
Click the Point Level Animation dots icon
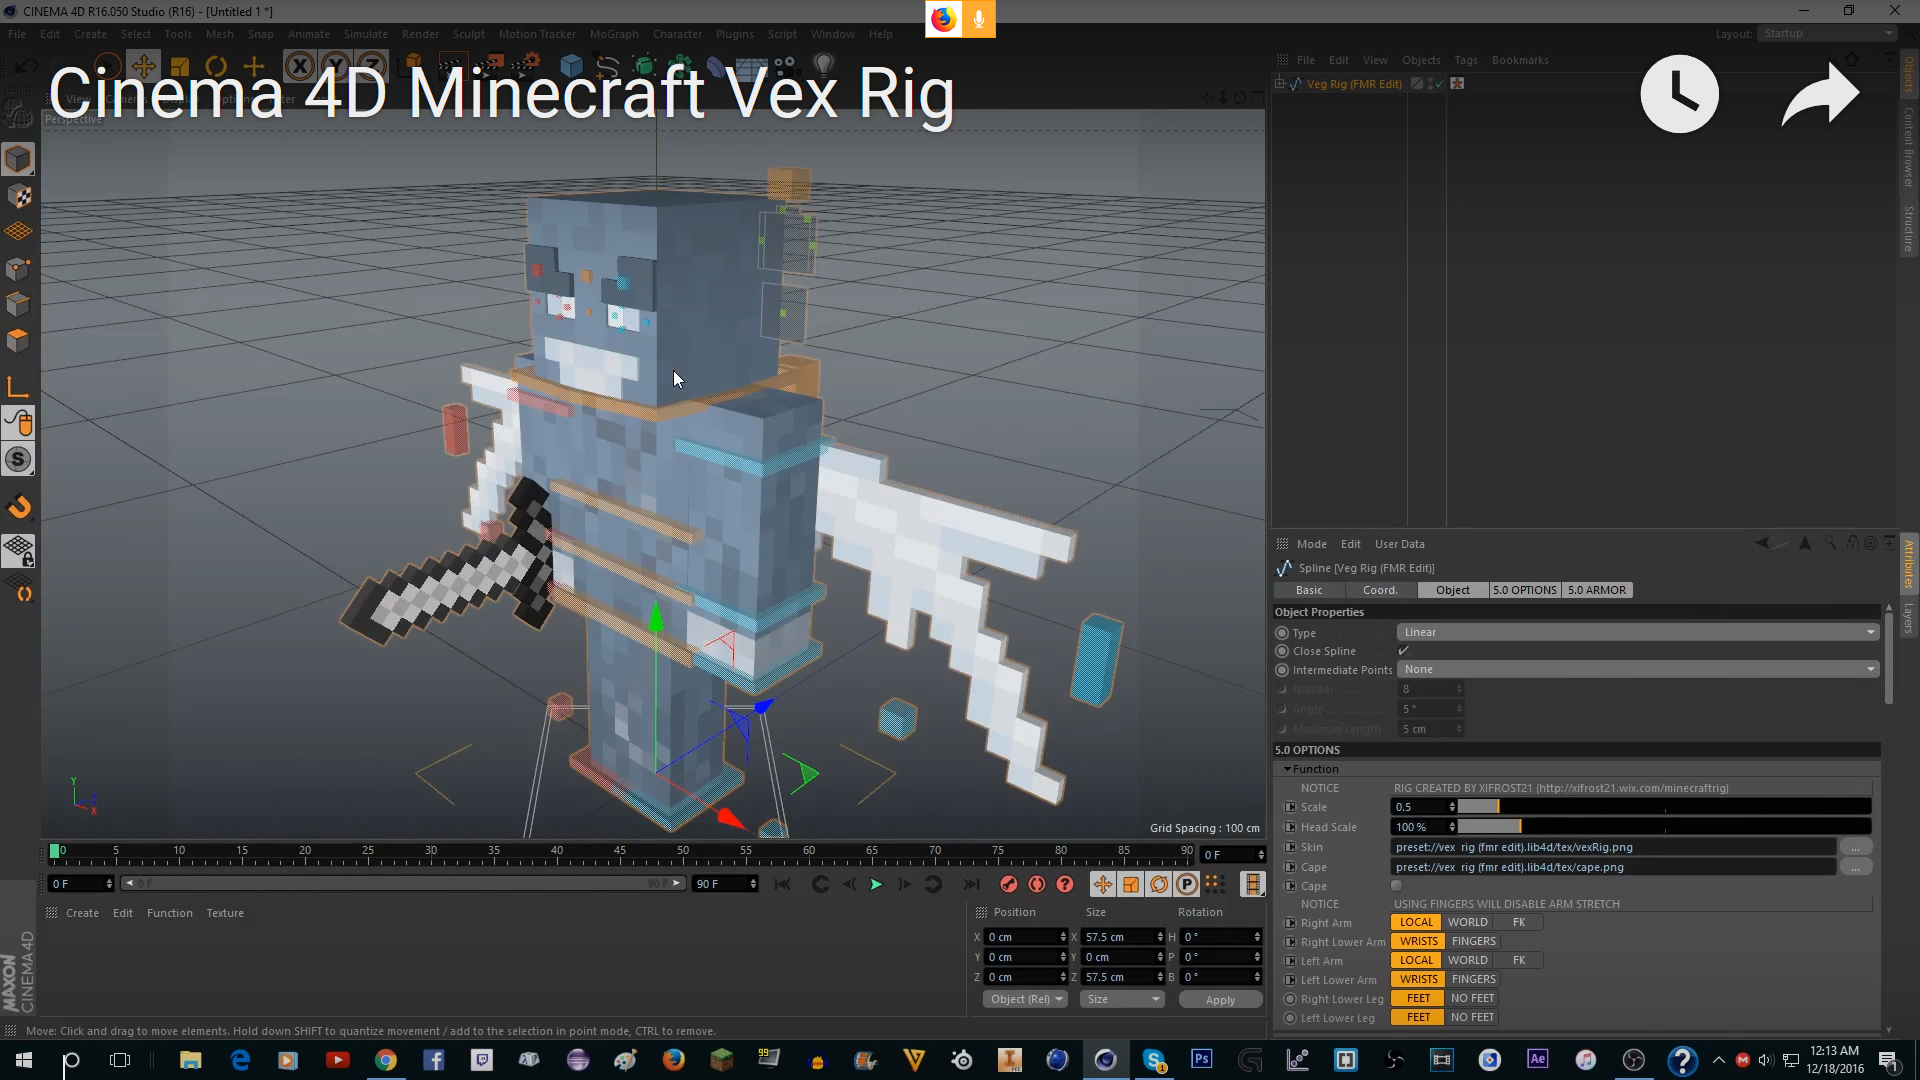(1214, 883)
